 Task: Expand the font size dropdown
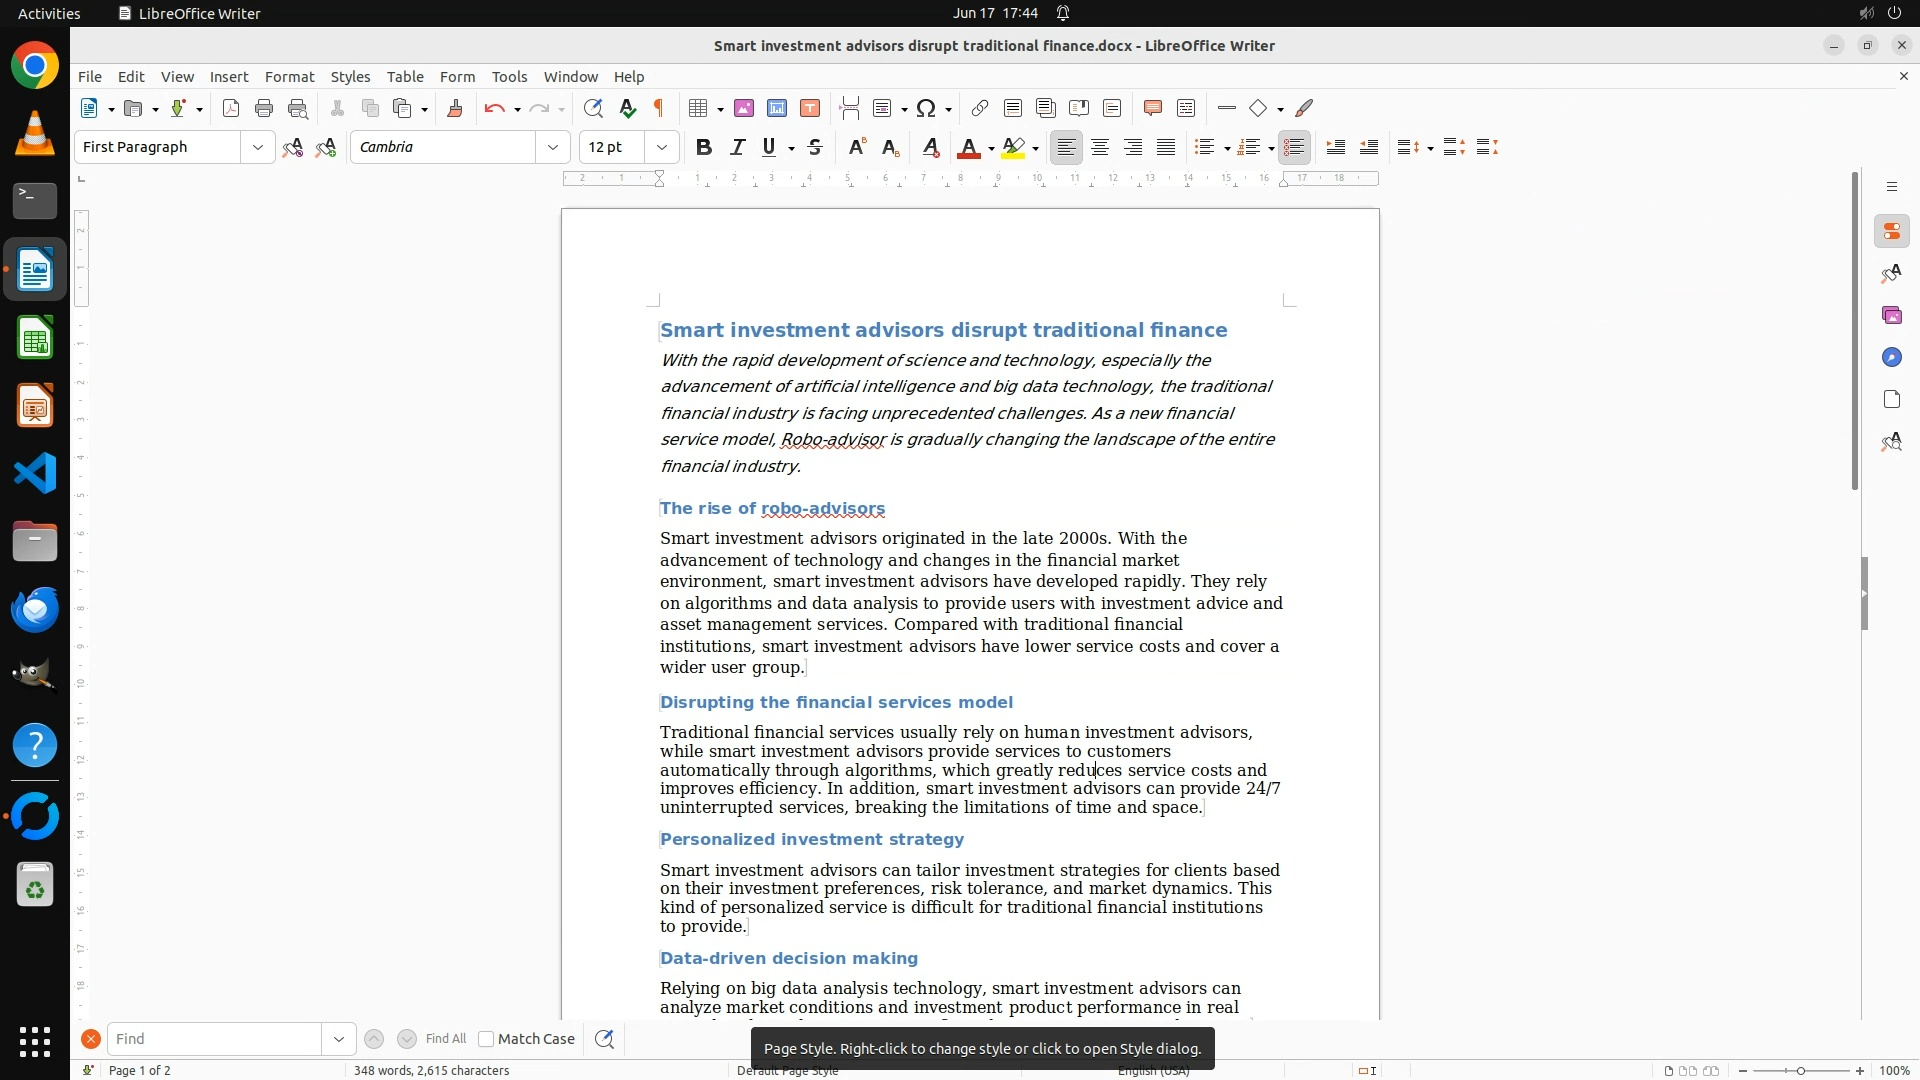(662, 148)
